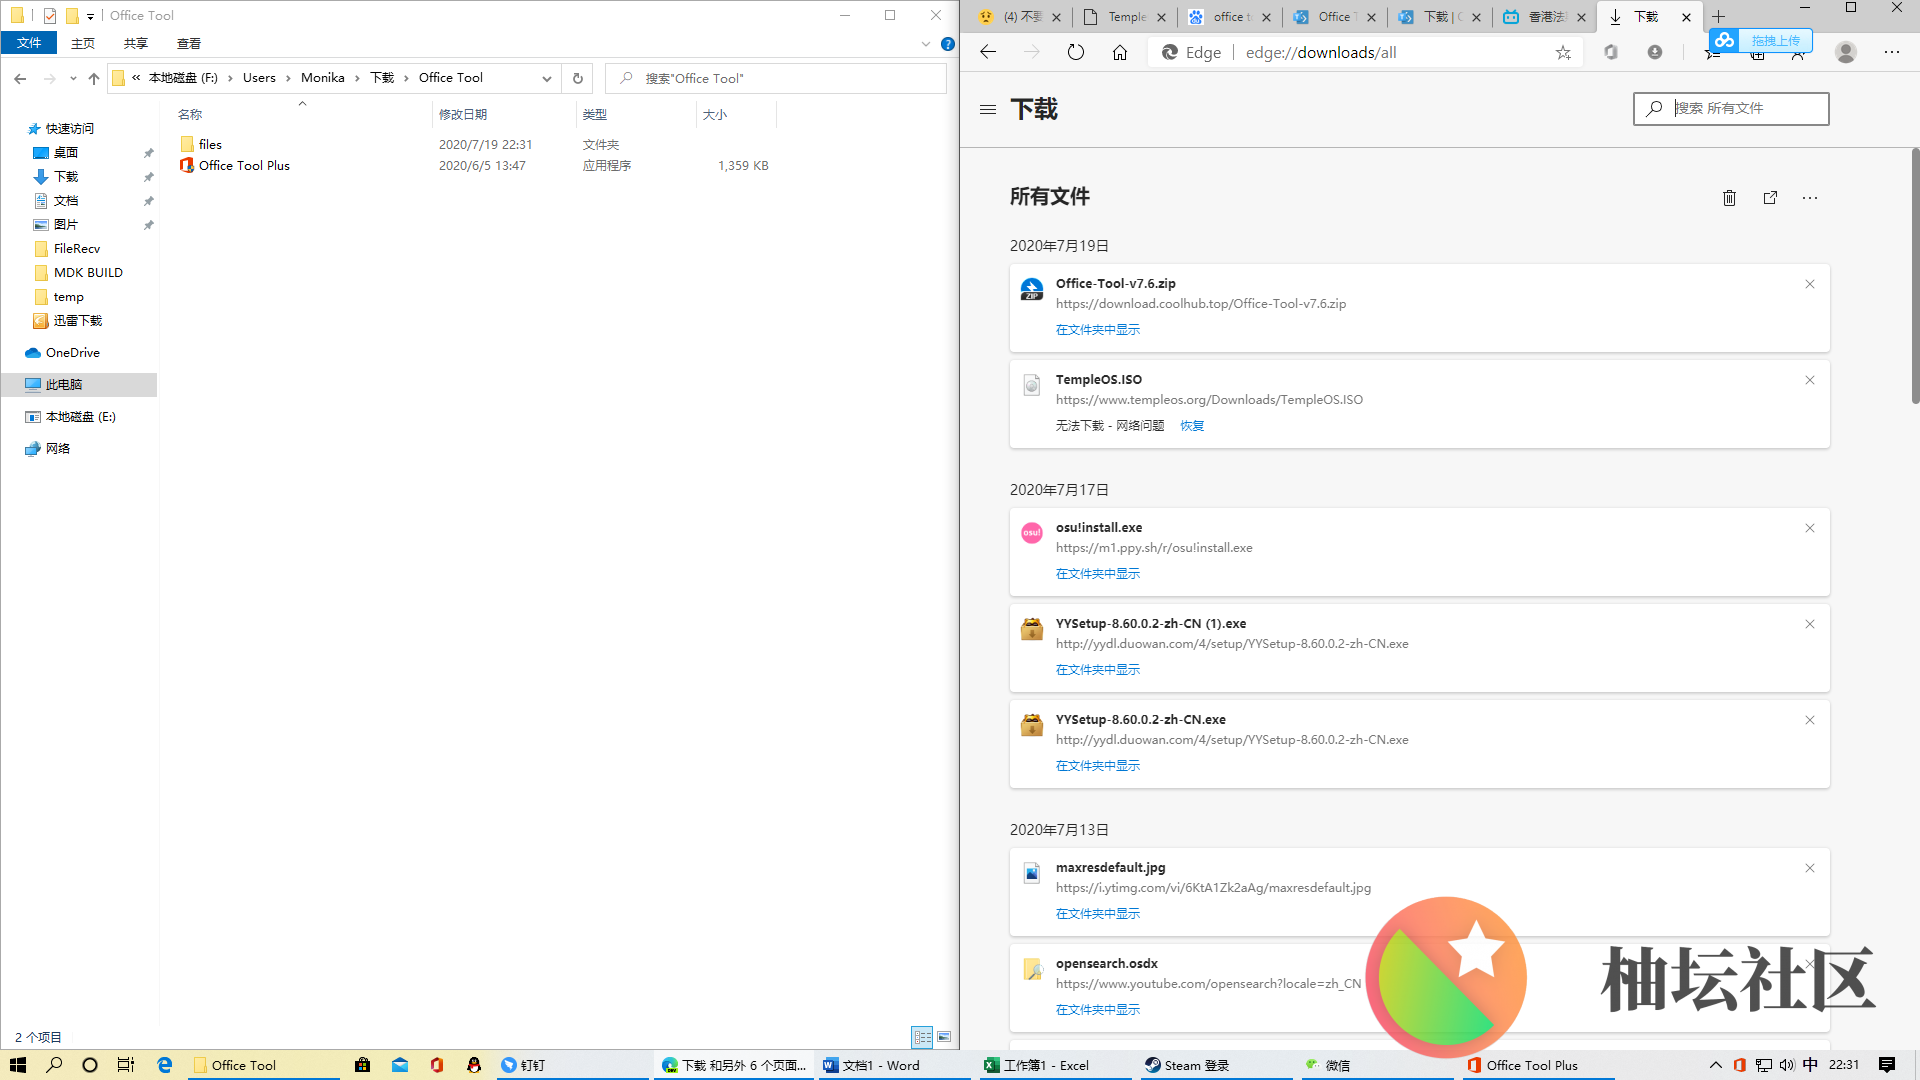Open more options for all files
Viewport: 1920px width, 1080px height.
point(1810,198)
